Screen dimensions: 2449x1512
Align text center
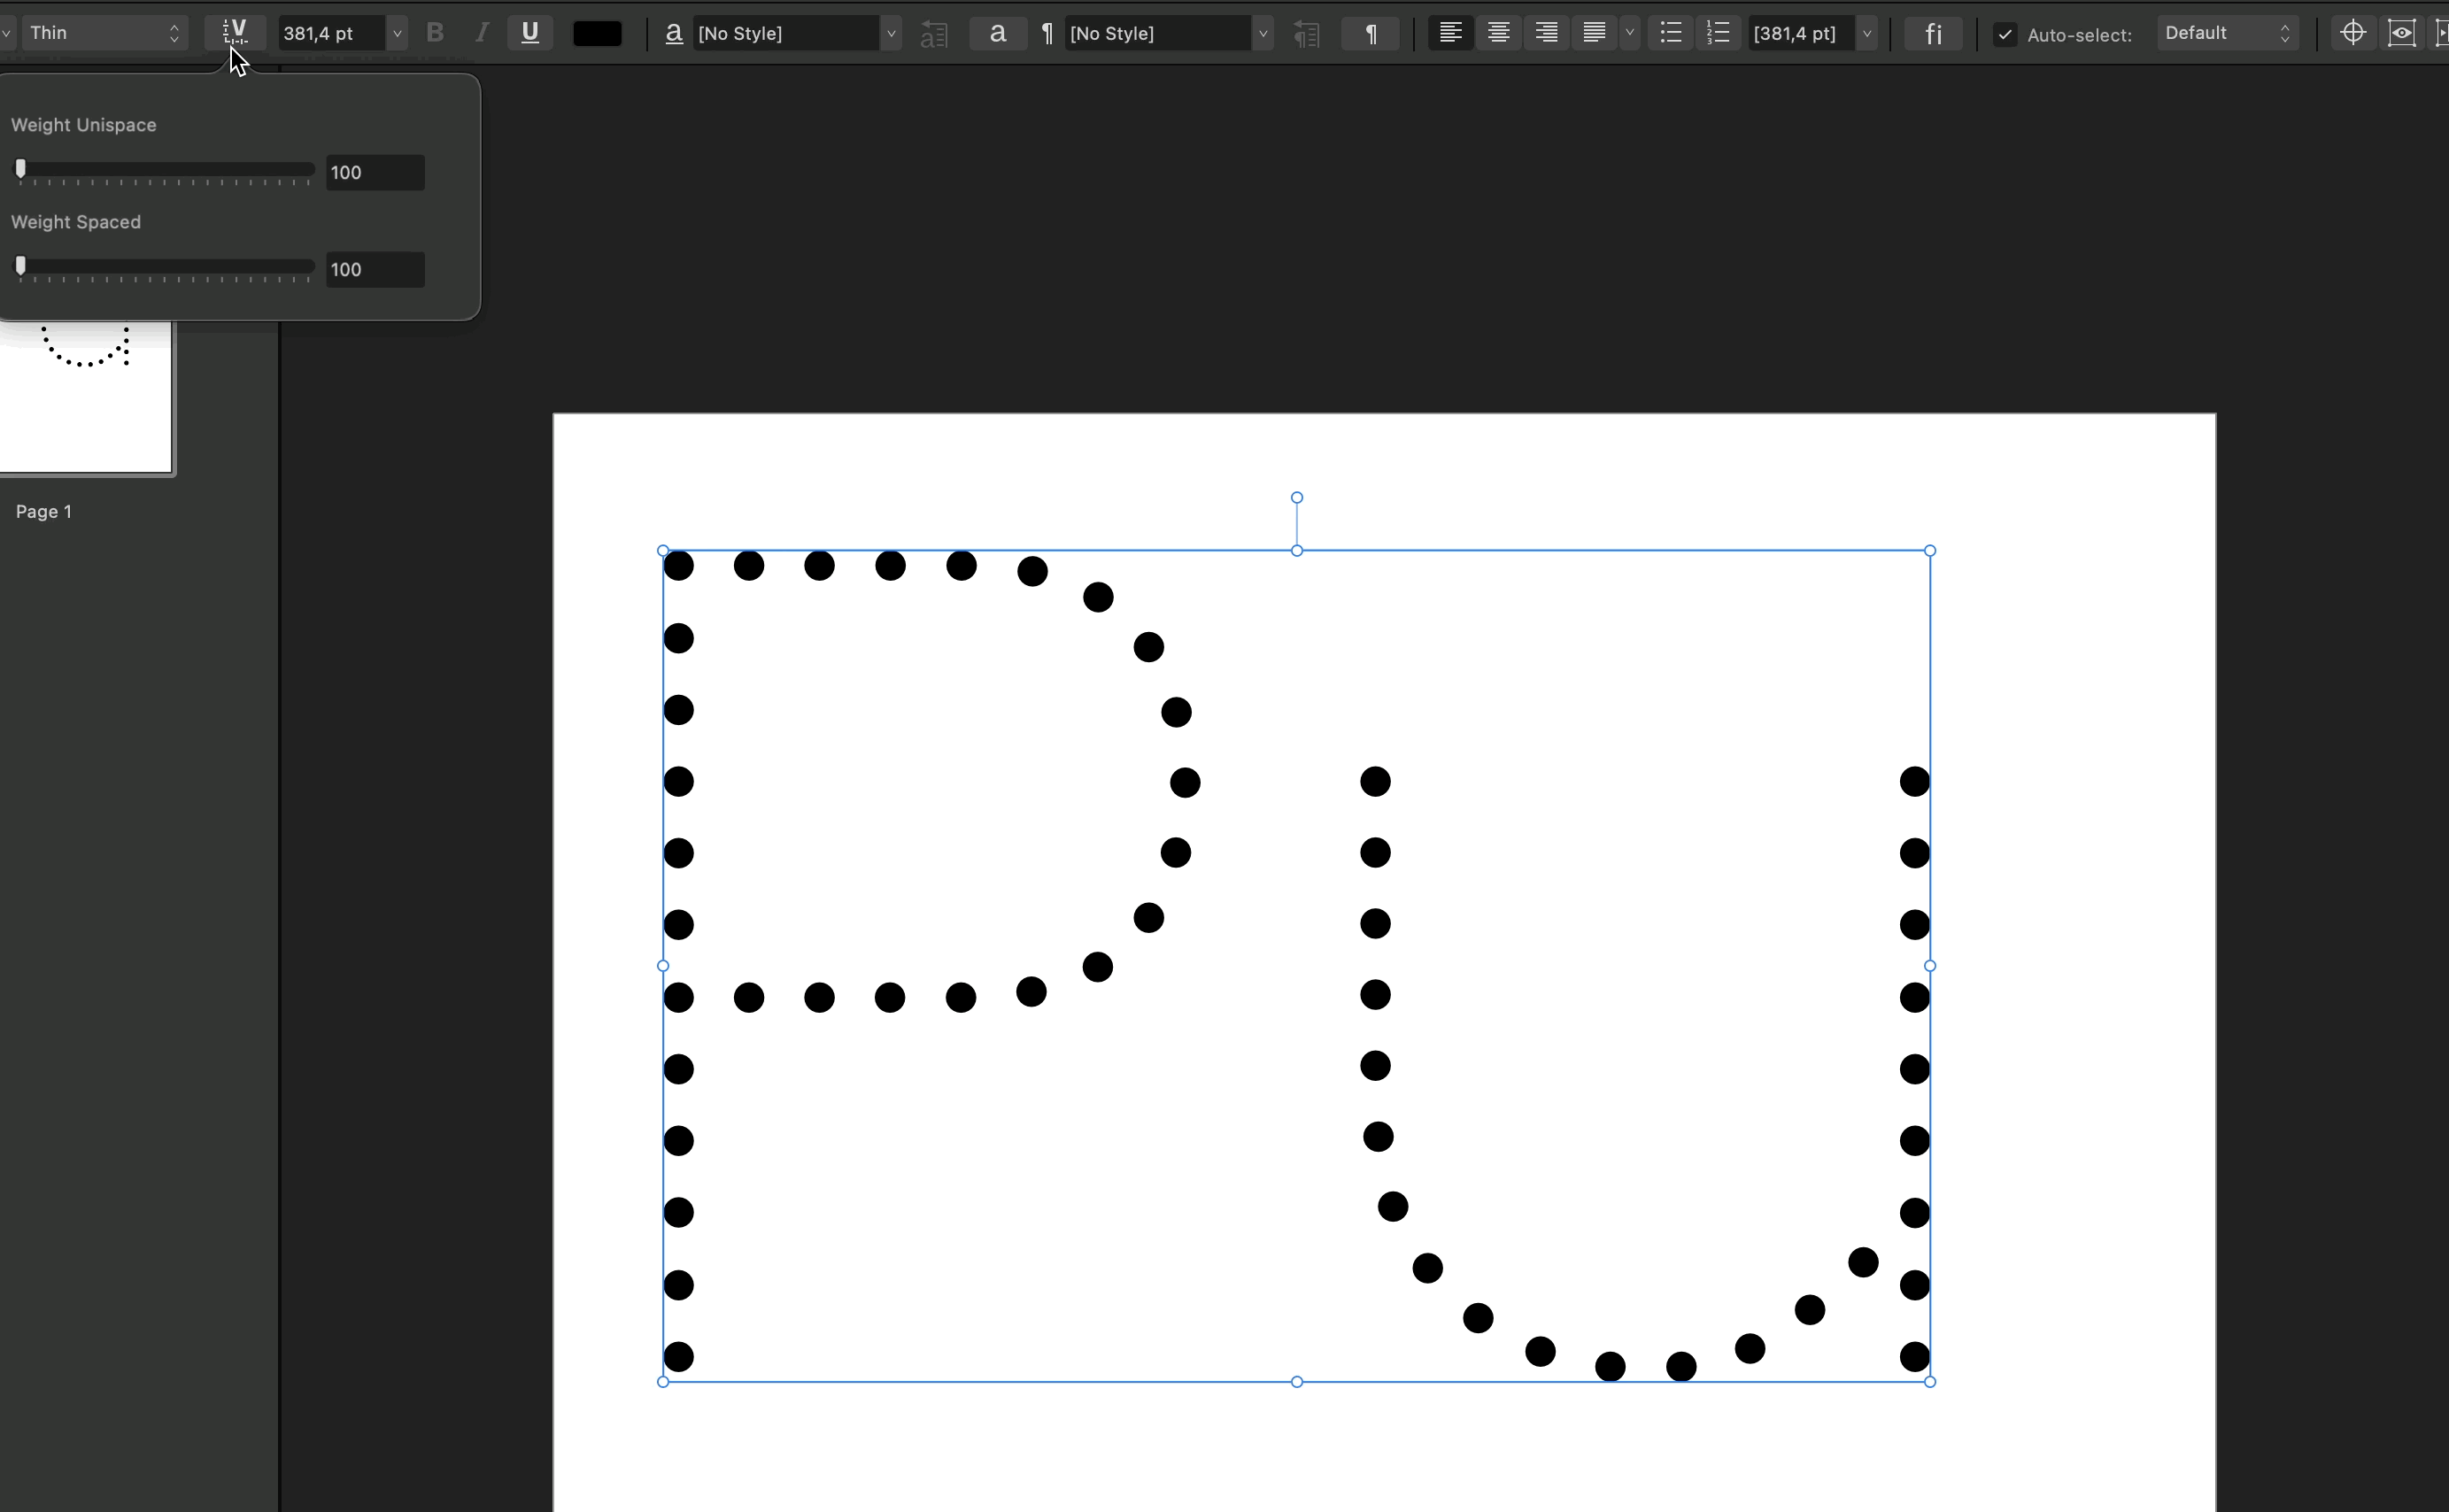pos(1498,33)
